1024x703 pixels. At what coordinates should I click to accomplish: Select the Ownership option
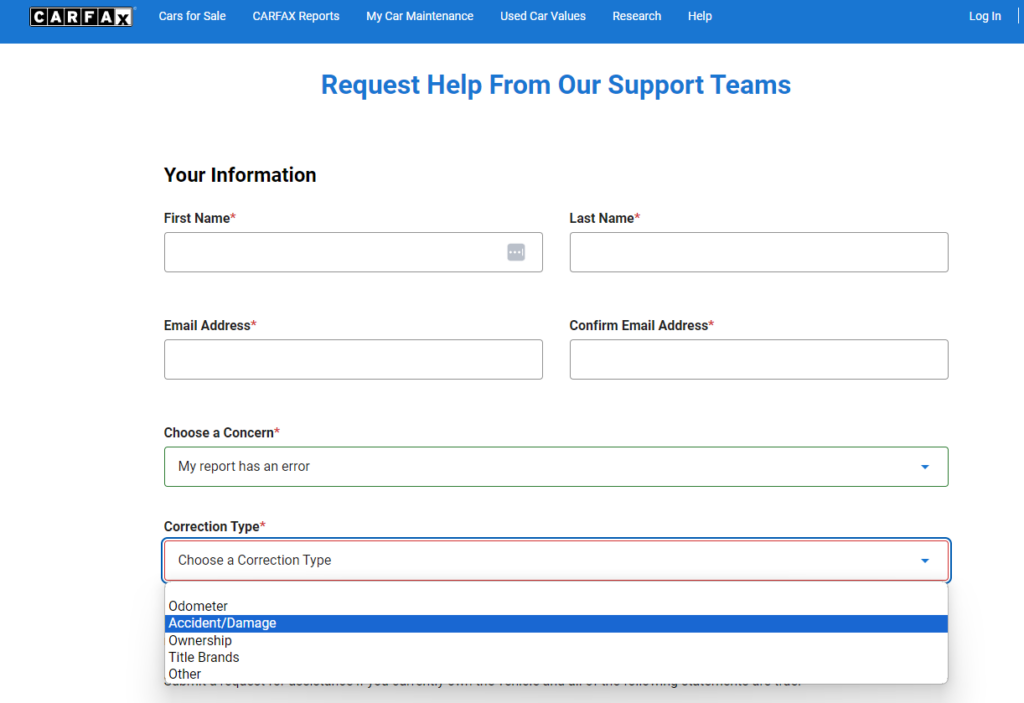[x=200, y=640]
